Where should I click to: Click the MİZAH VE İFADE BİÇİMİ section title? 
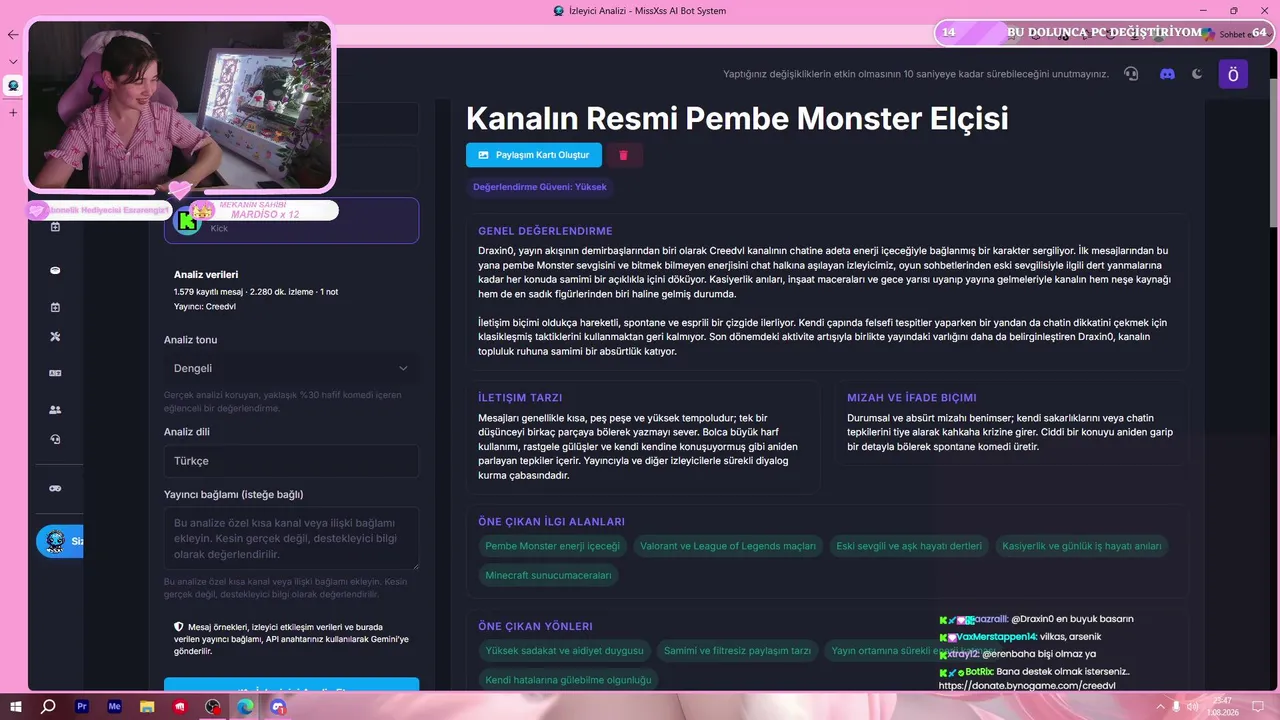[911, 398]
